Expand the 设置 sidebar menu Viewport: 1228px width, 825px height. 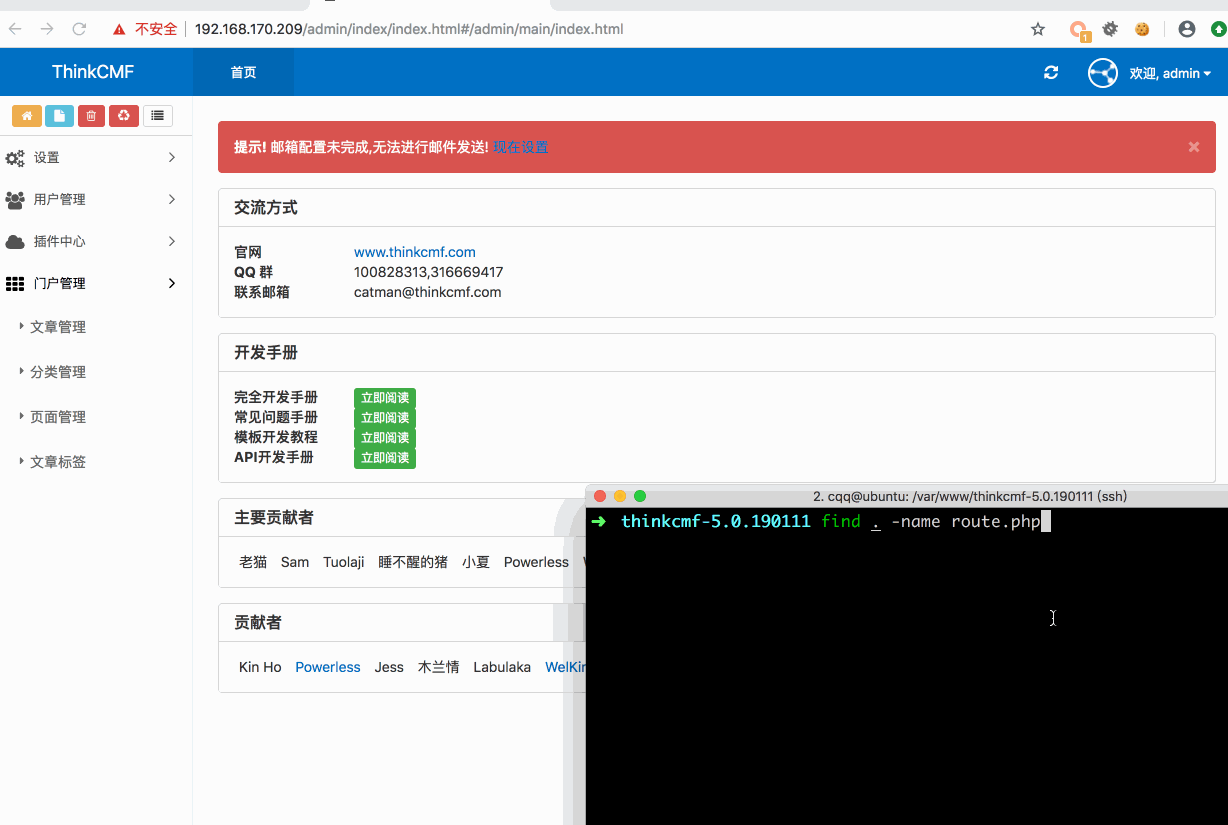click(90, 158)
